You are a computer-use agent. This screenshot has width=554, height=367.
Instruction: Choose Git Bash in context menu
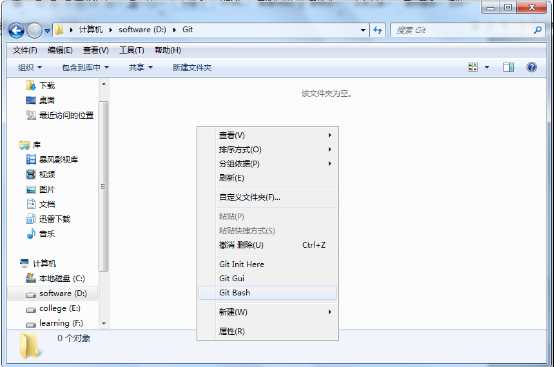pyautogui.click(x=267, y=293)
